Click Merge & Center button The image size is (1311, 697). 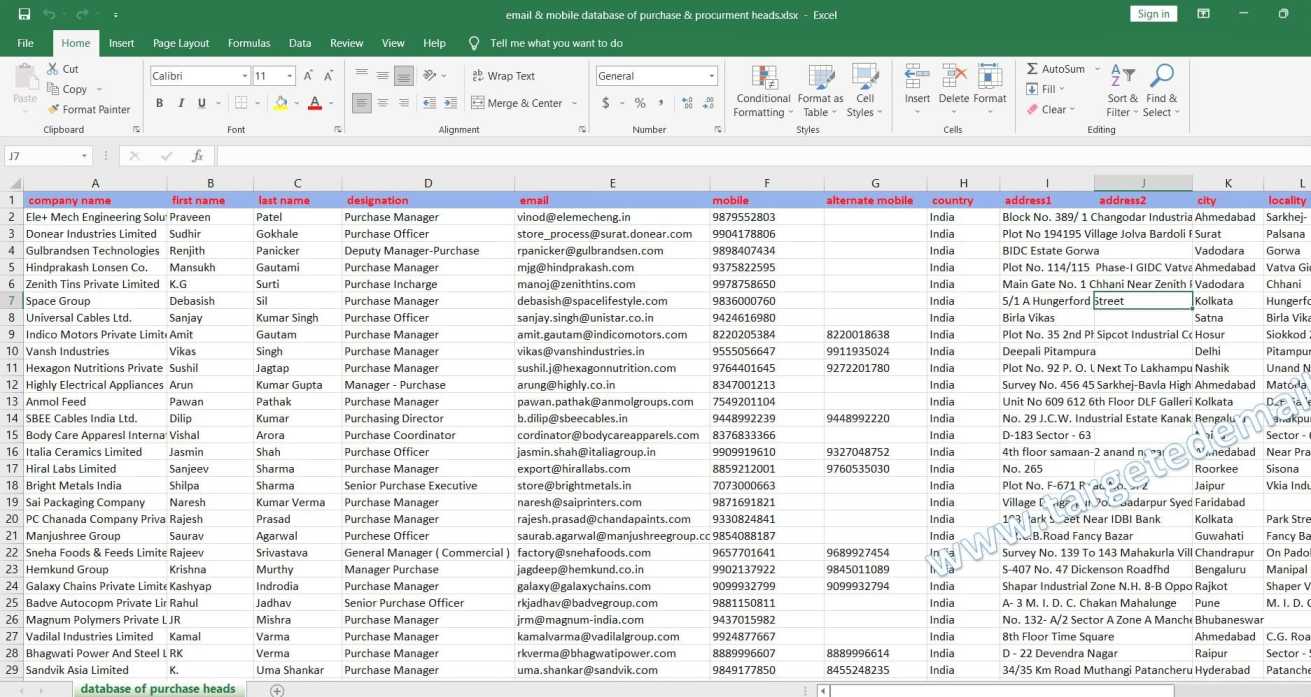coord(516,103)
